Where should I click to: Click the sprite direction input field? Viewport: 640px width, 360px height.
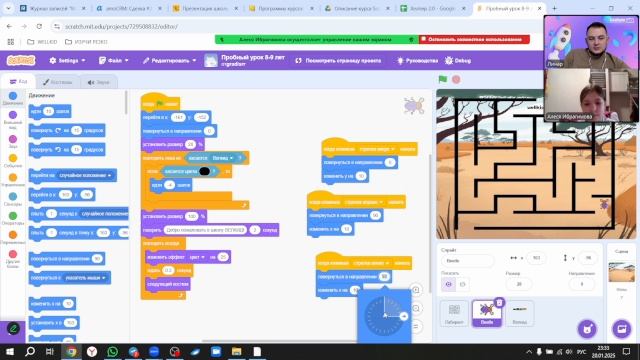[582, 284]
